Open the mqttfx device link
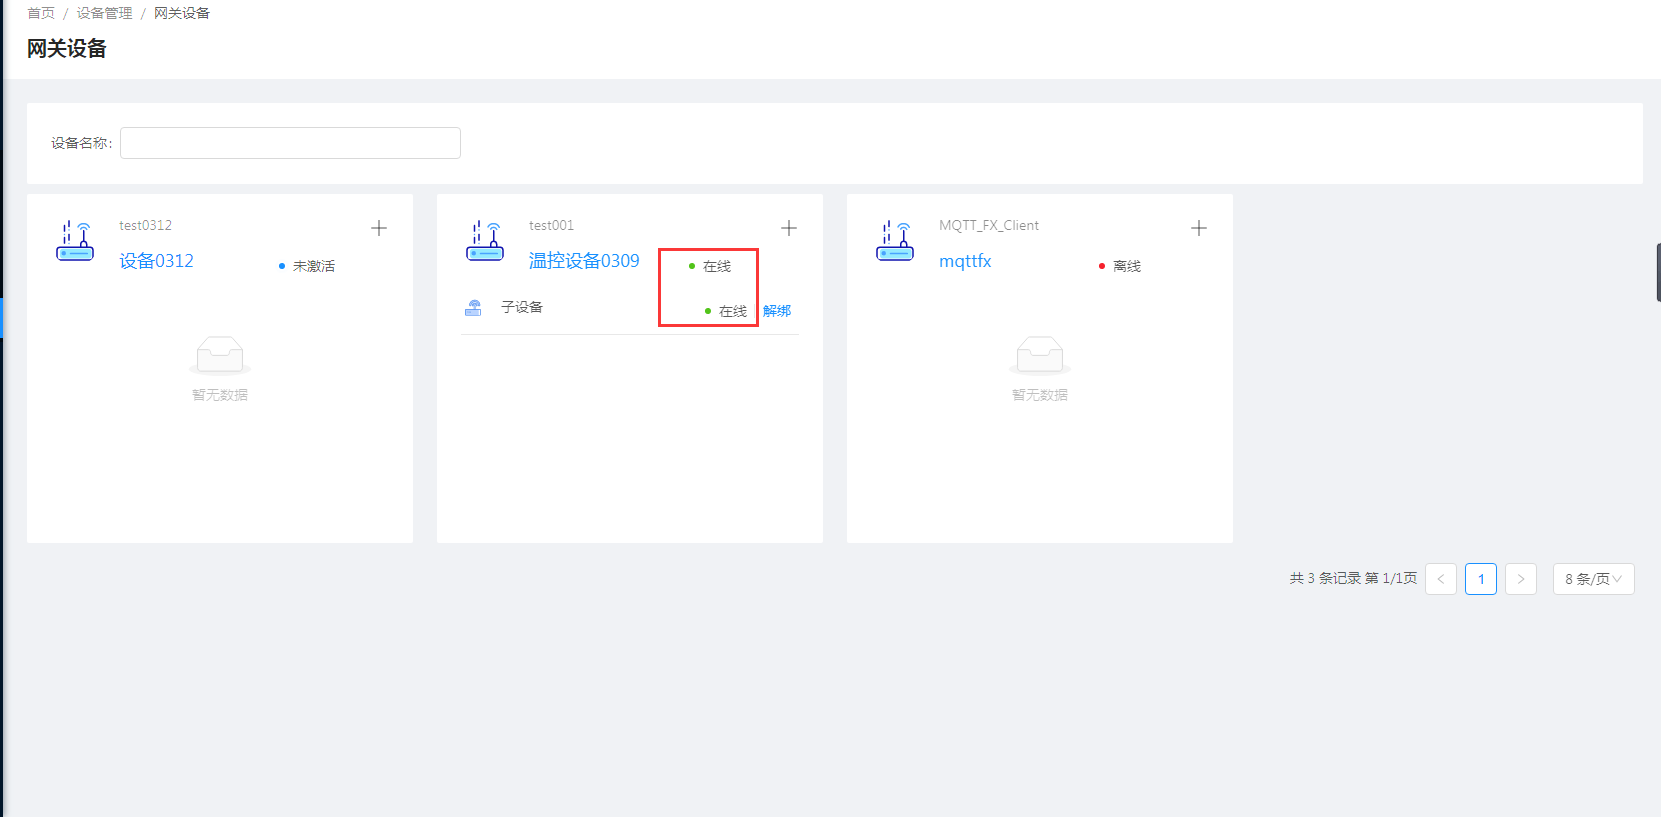 point(965,261)
